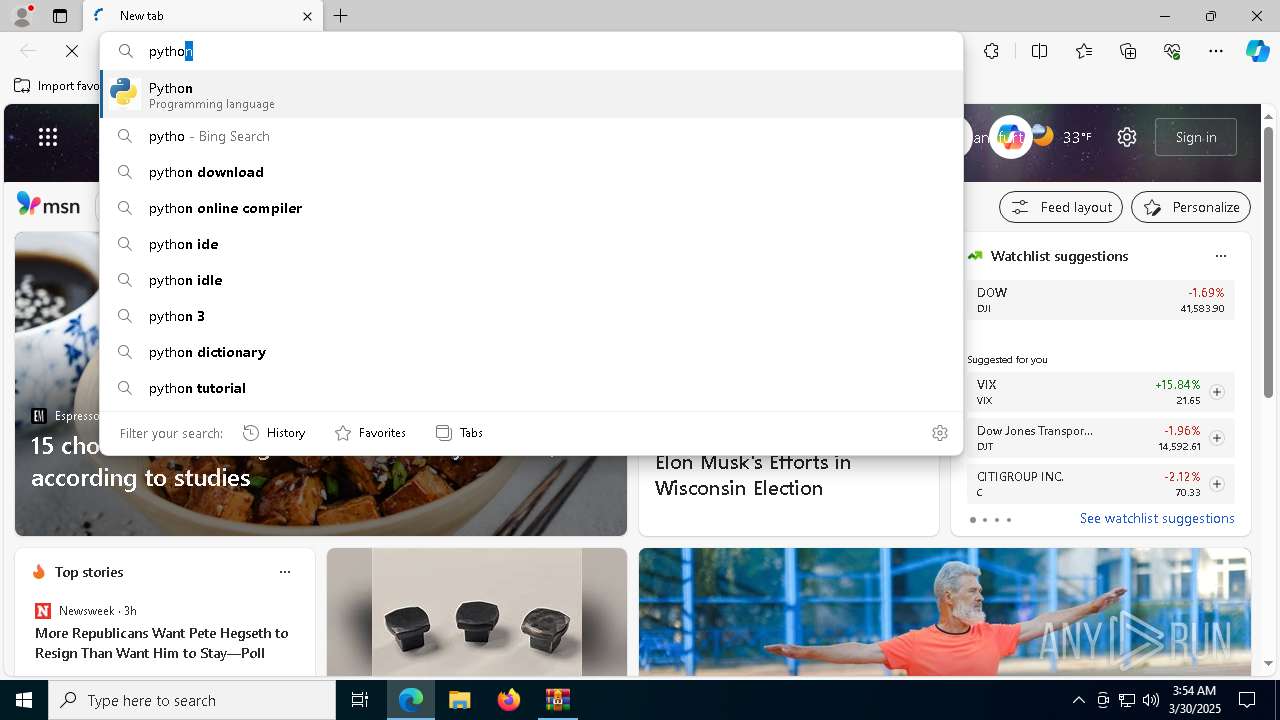Open Task View on taskbar

click(360, 700)
